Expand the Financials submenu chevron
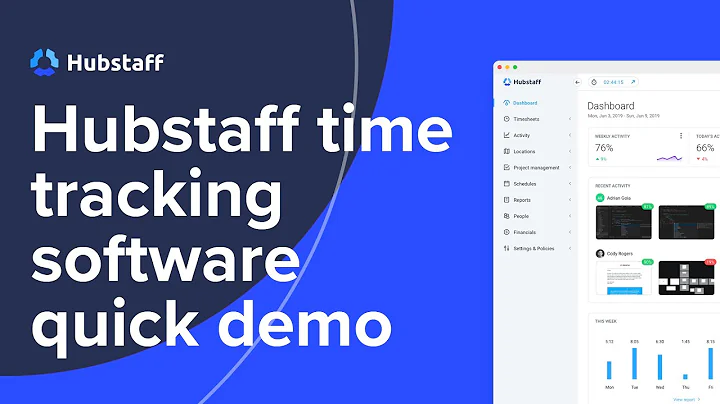The image size is (720, 404). coord(570,232)
